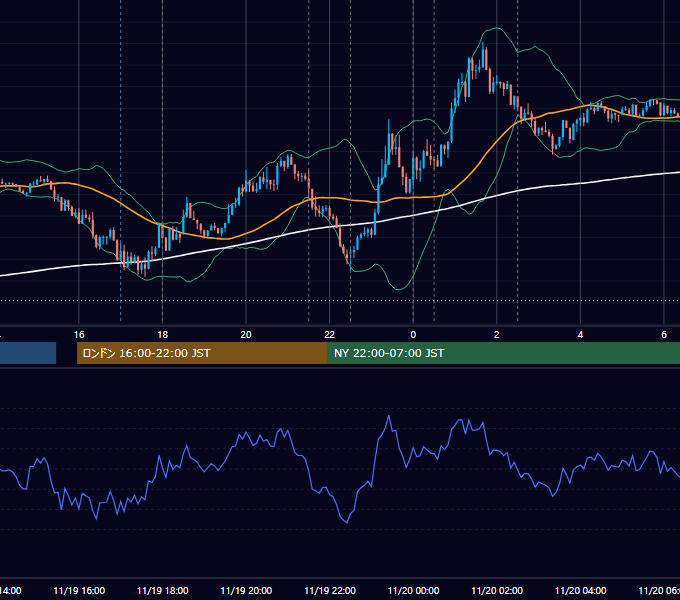
Task: Click the unlabeled blue session bar
Action: click(28, 353)
